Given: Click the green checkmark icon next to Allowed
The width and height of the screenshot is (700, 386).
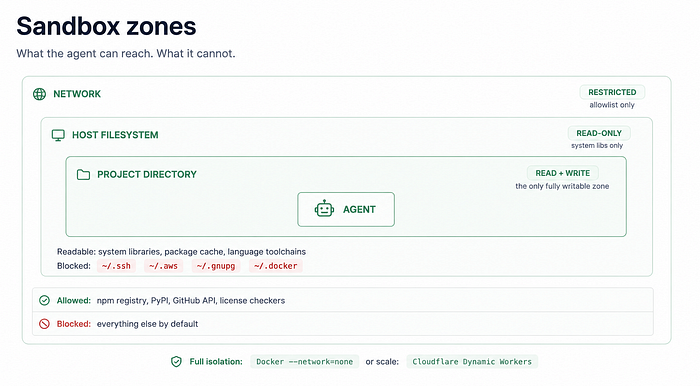Looking at the screenshot, I should click(x=44, y=300).
